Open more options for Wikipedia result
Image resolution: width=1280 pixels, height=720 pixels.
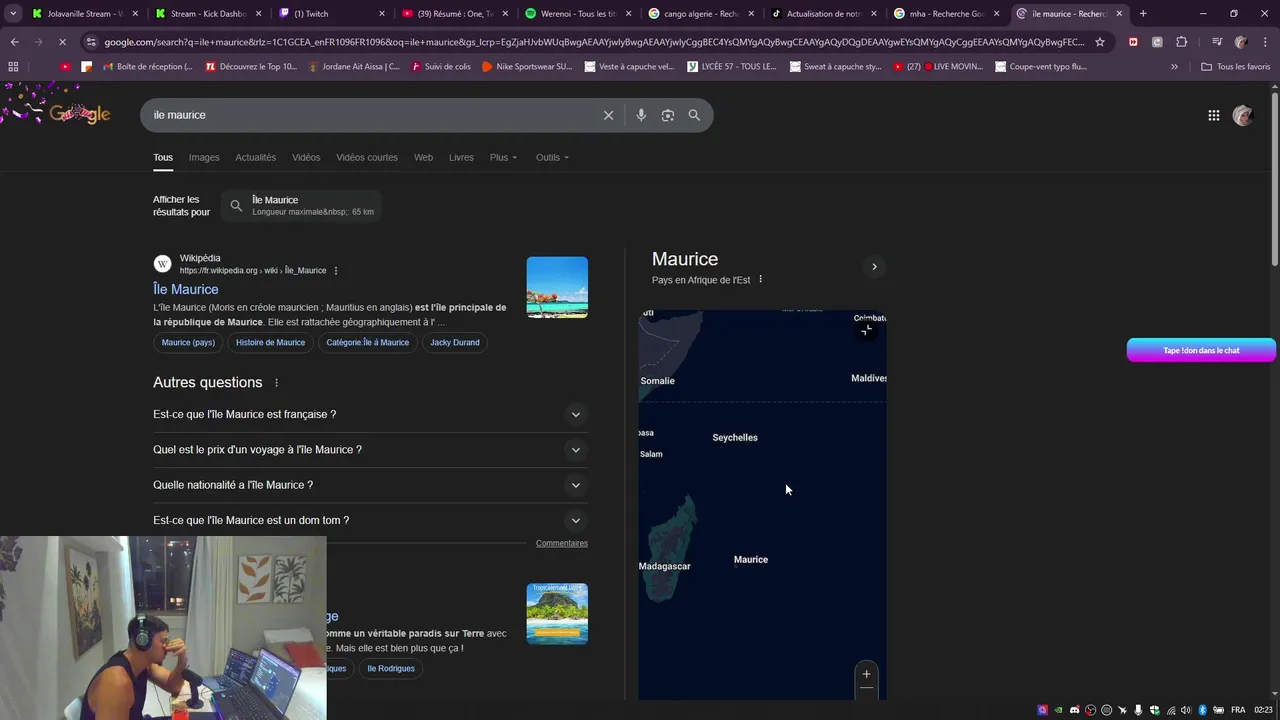[336, 271]
